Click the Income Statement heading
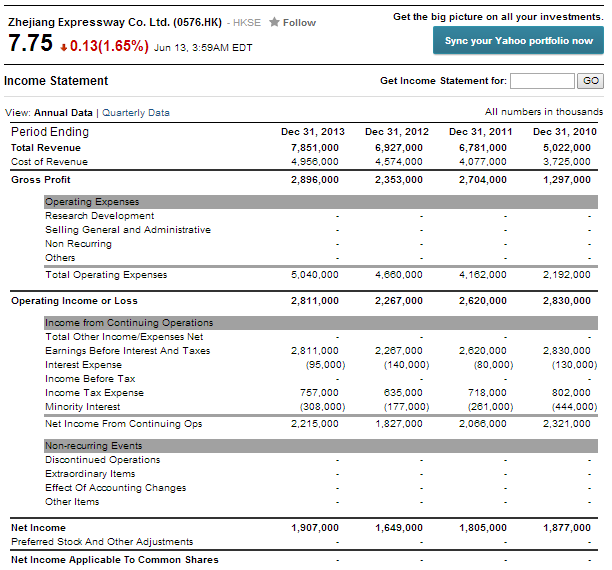This screenshot has height=570, width=612. point(56,81)
